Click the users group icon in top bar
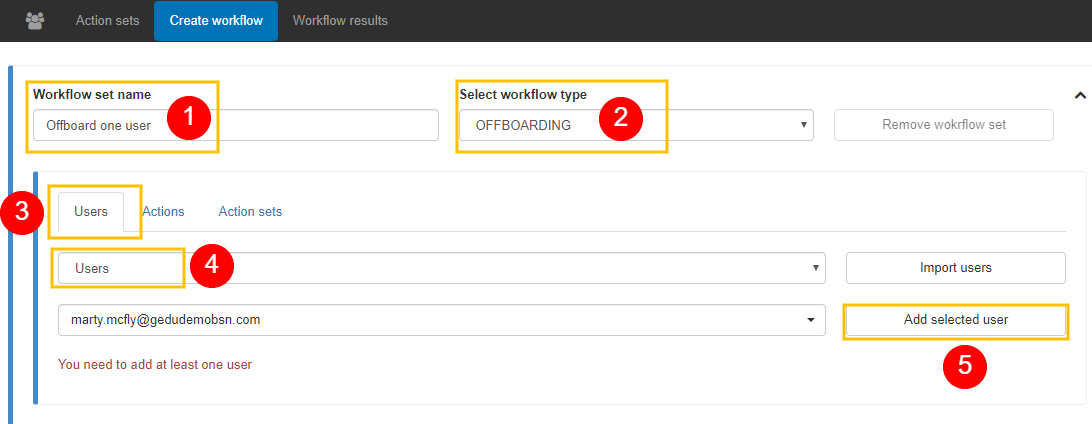The image size is (1092, 424). click(x=35, y=20)
